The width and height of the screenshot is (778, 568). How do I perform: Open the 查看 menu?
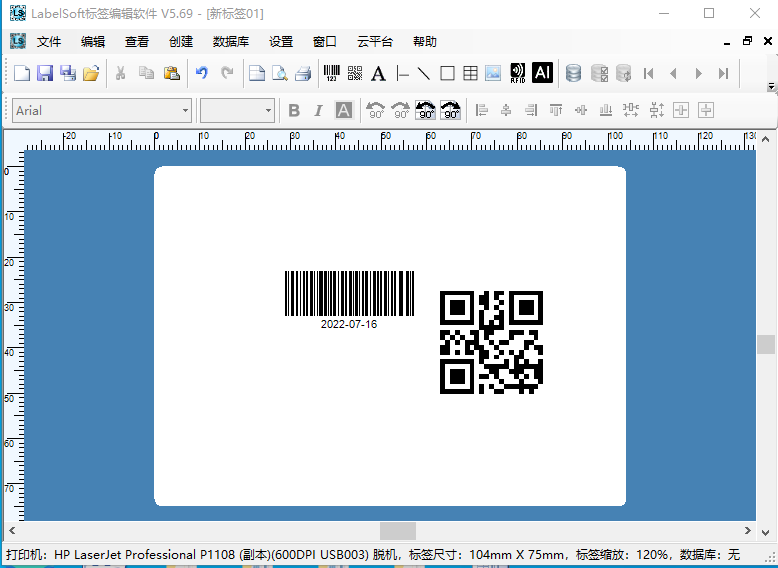pos(136,42)
